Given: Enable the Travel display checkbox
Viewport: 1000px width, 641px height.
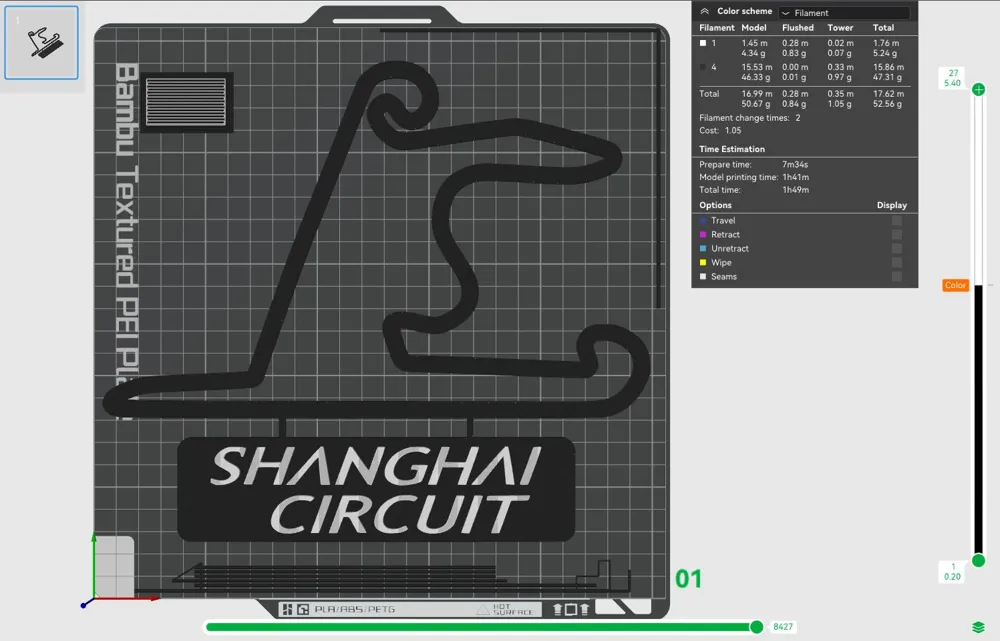Looking at the screenshot, I should coord(897,220).
